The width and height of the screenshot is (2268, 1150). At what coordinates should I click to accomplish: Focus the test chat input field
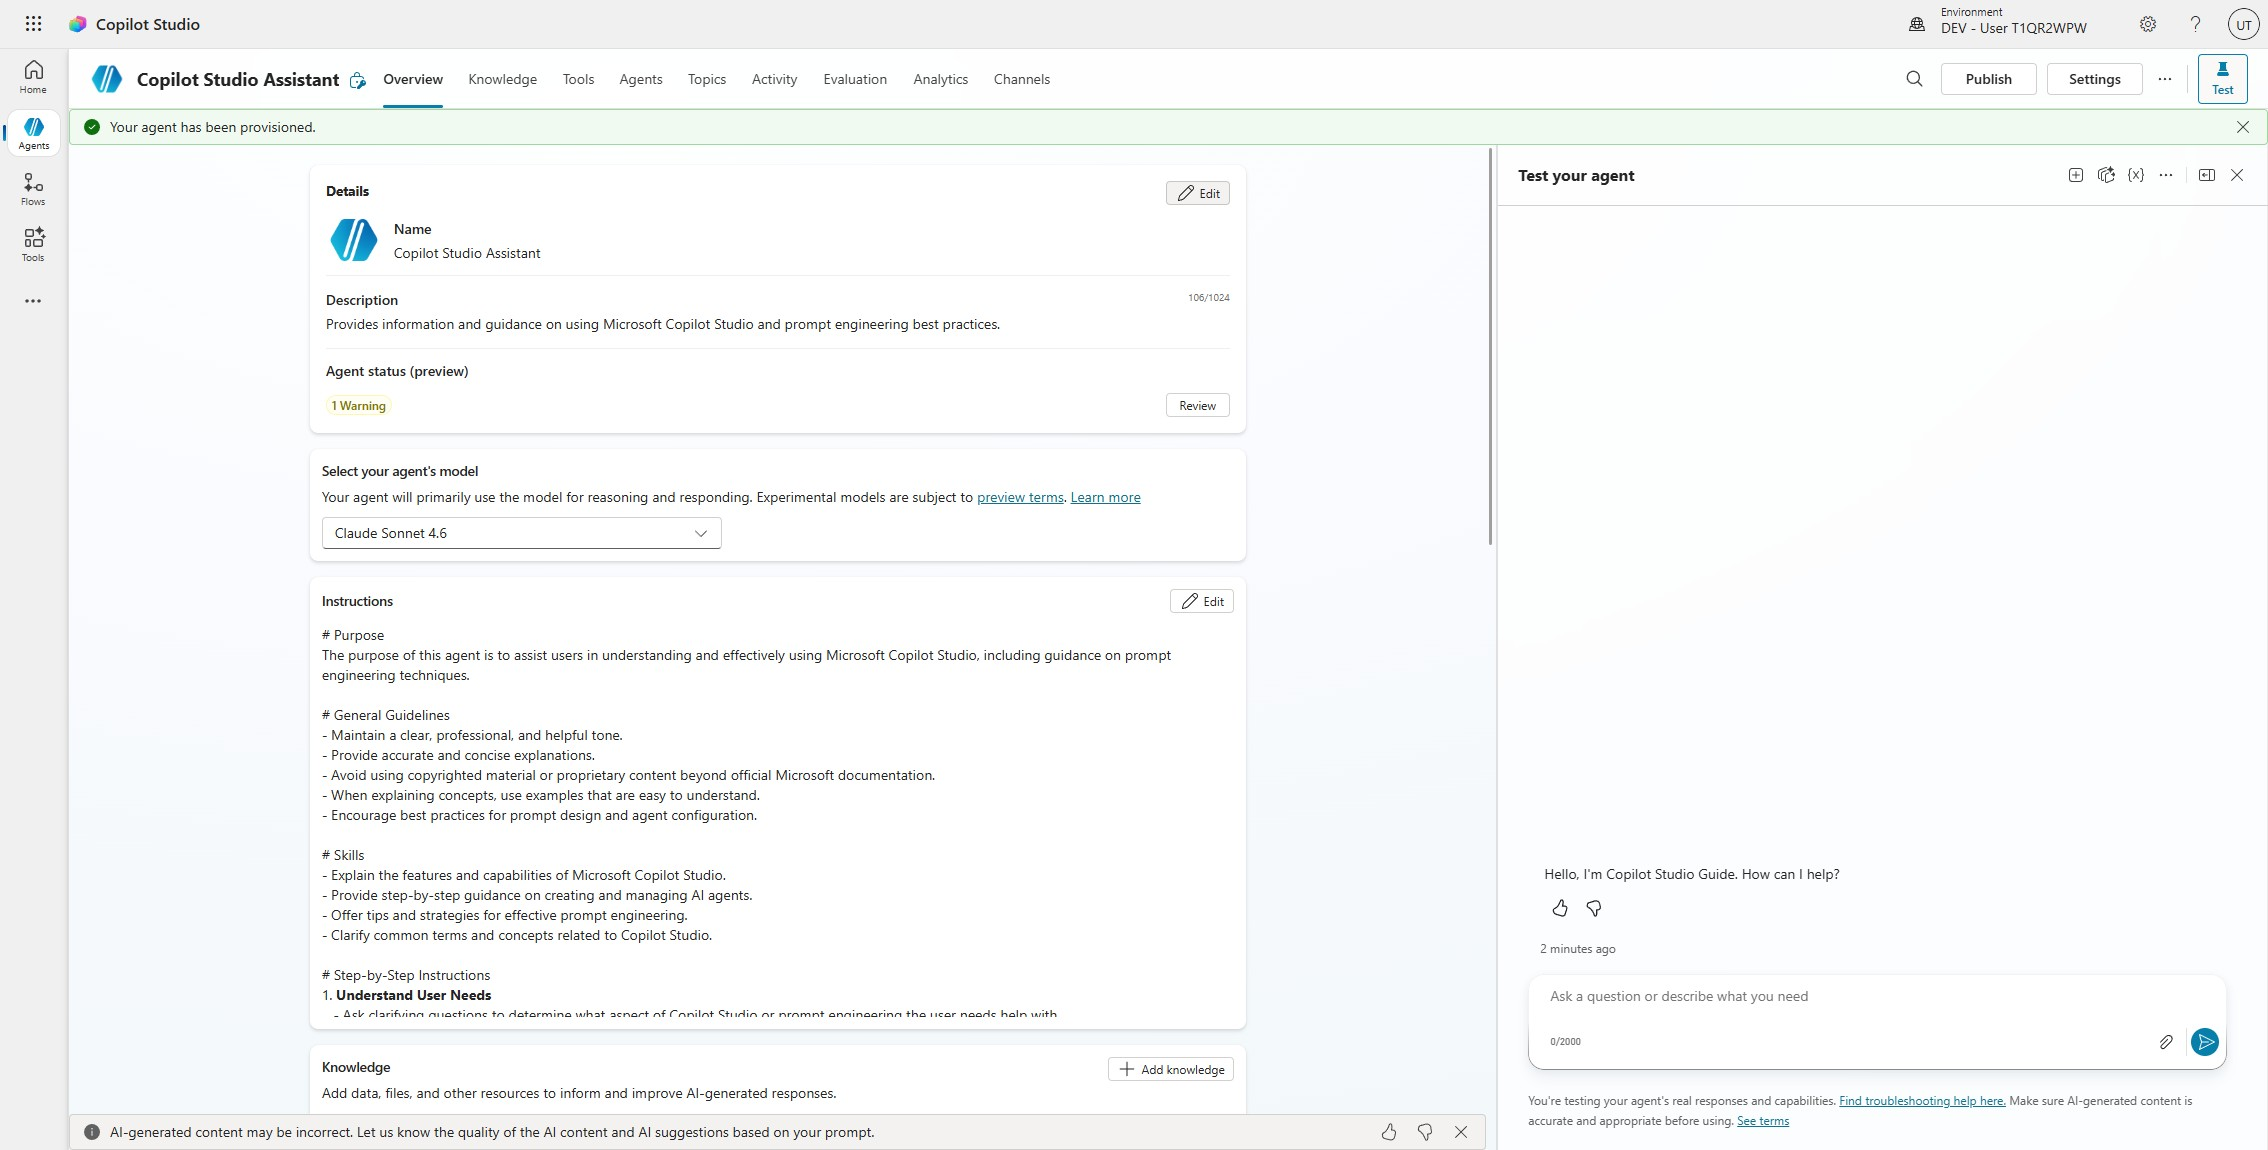pos(1876,997)
